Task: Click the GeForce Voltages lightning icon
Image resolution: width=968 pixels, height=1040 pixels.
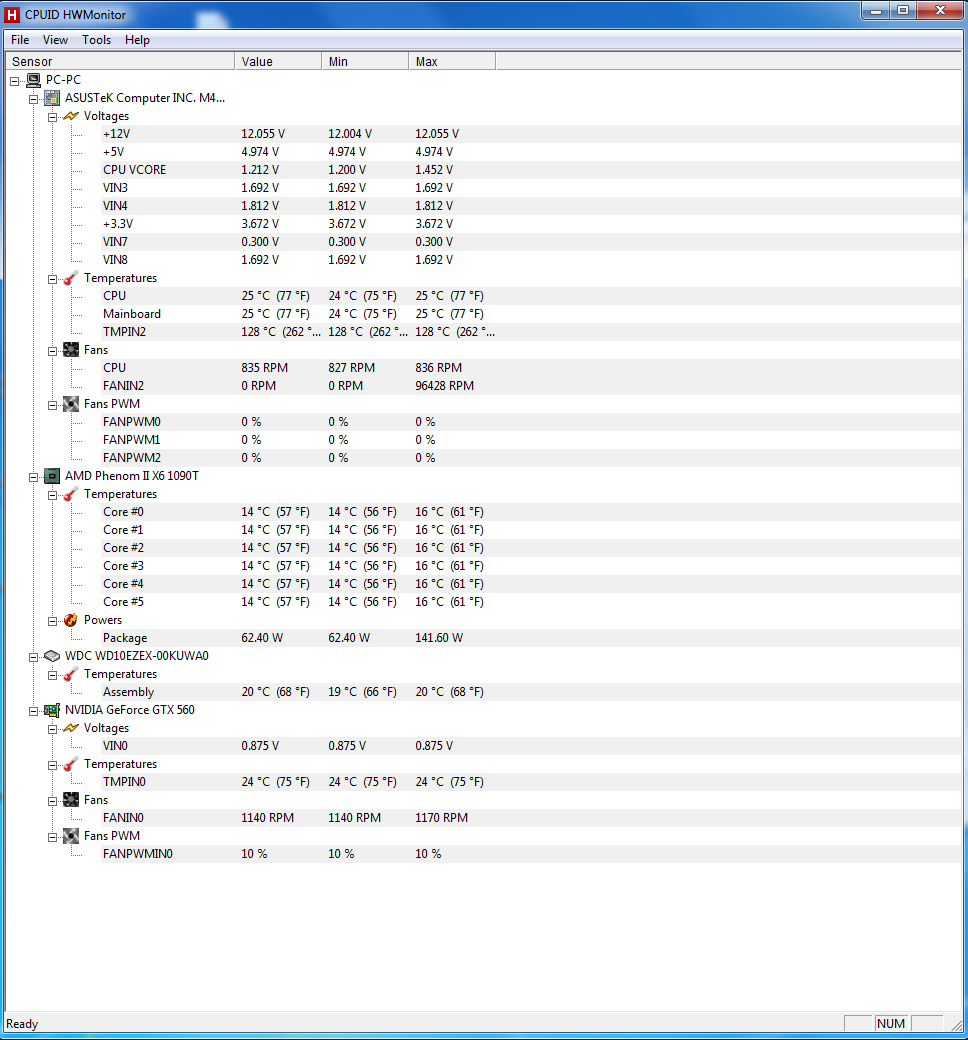Action: point(71,728)
